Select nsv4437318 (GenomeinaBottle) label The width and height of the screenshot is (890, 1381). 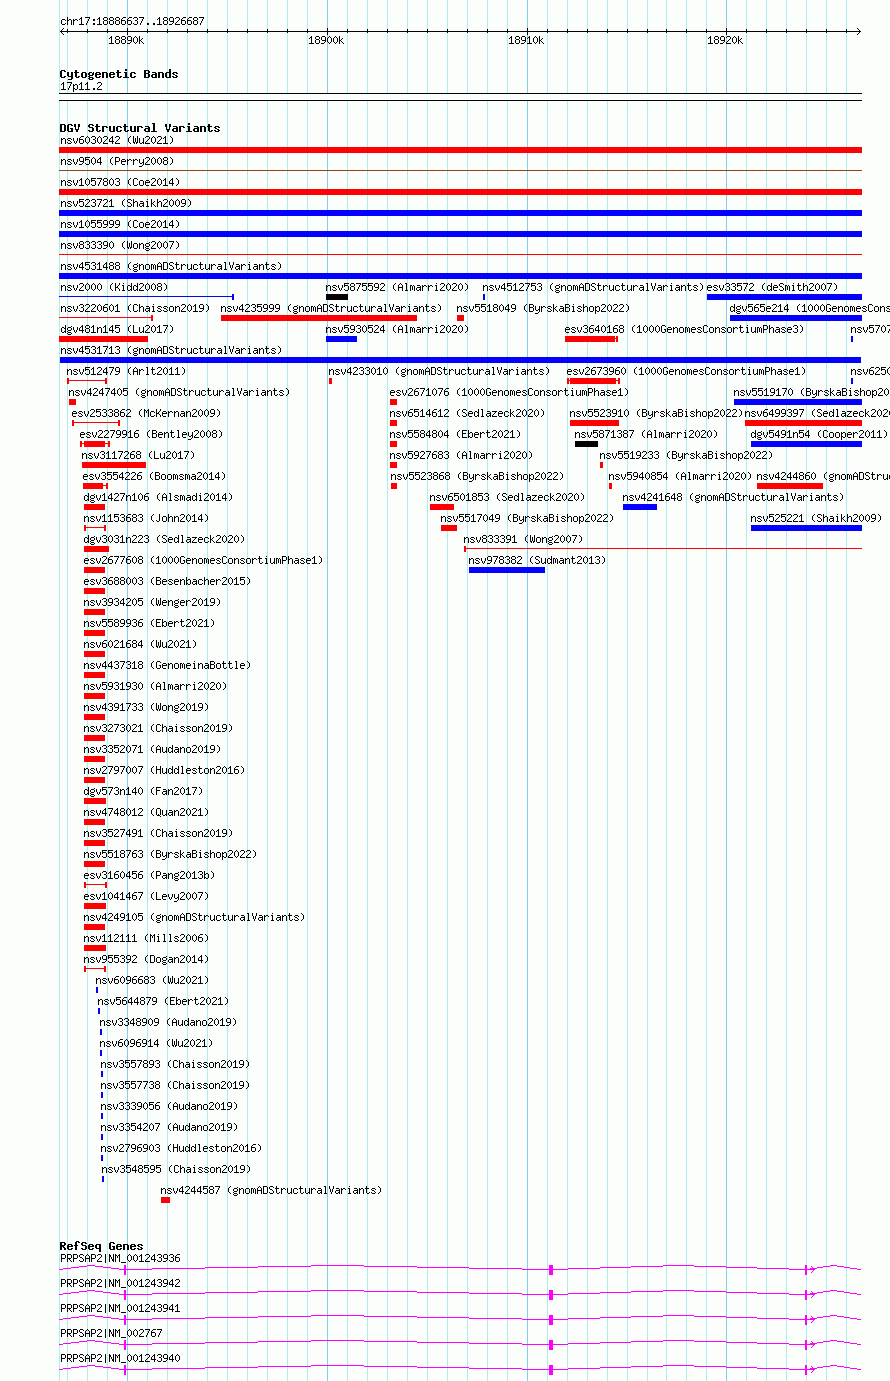tap(167, 665)
